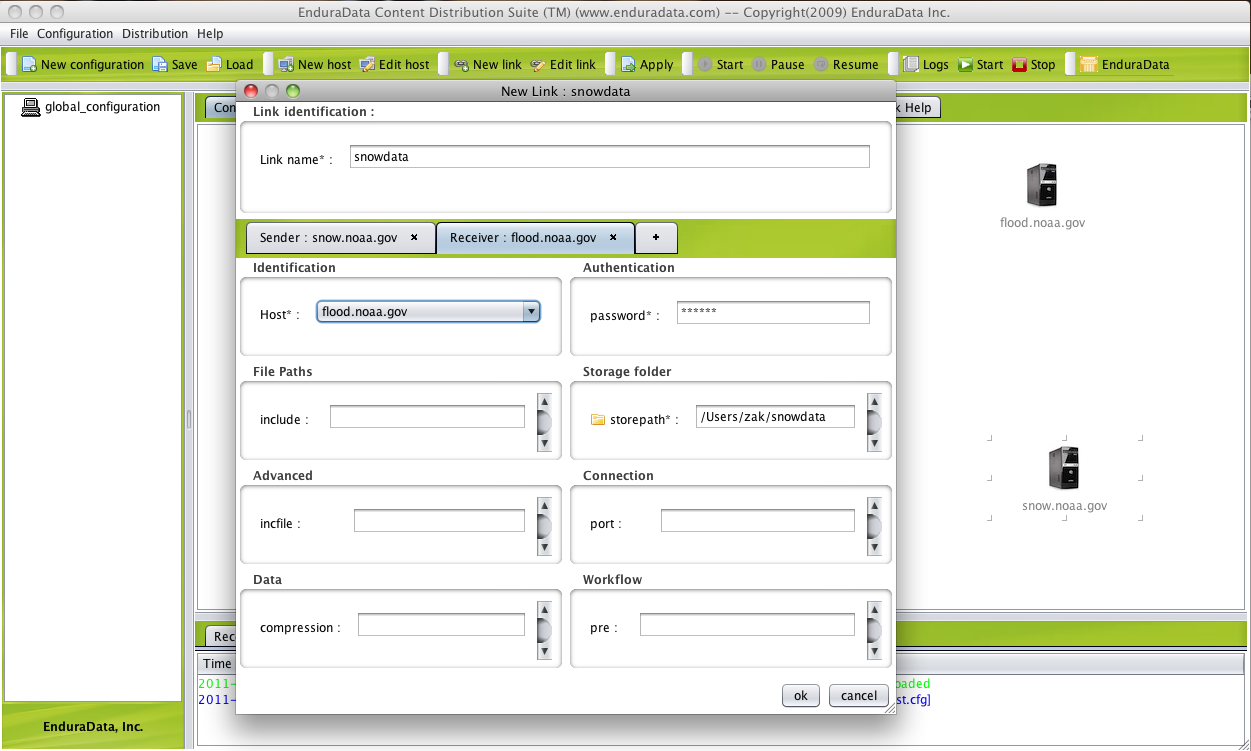Select the flood.noaa.gov host icon on canvas

click(1041, 186)
